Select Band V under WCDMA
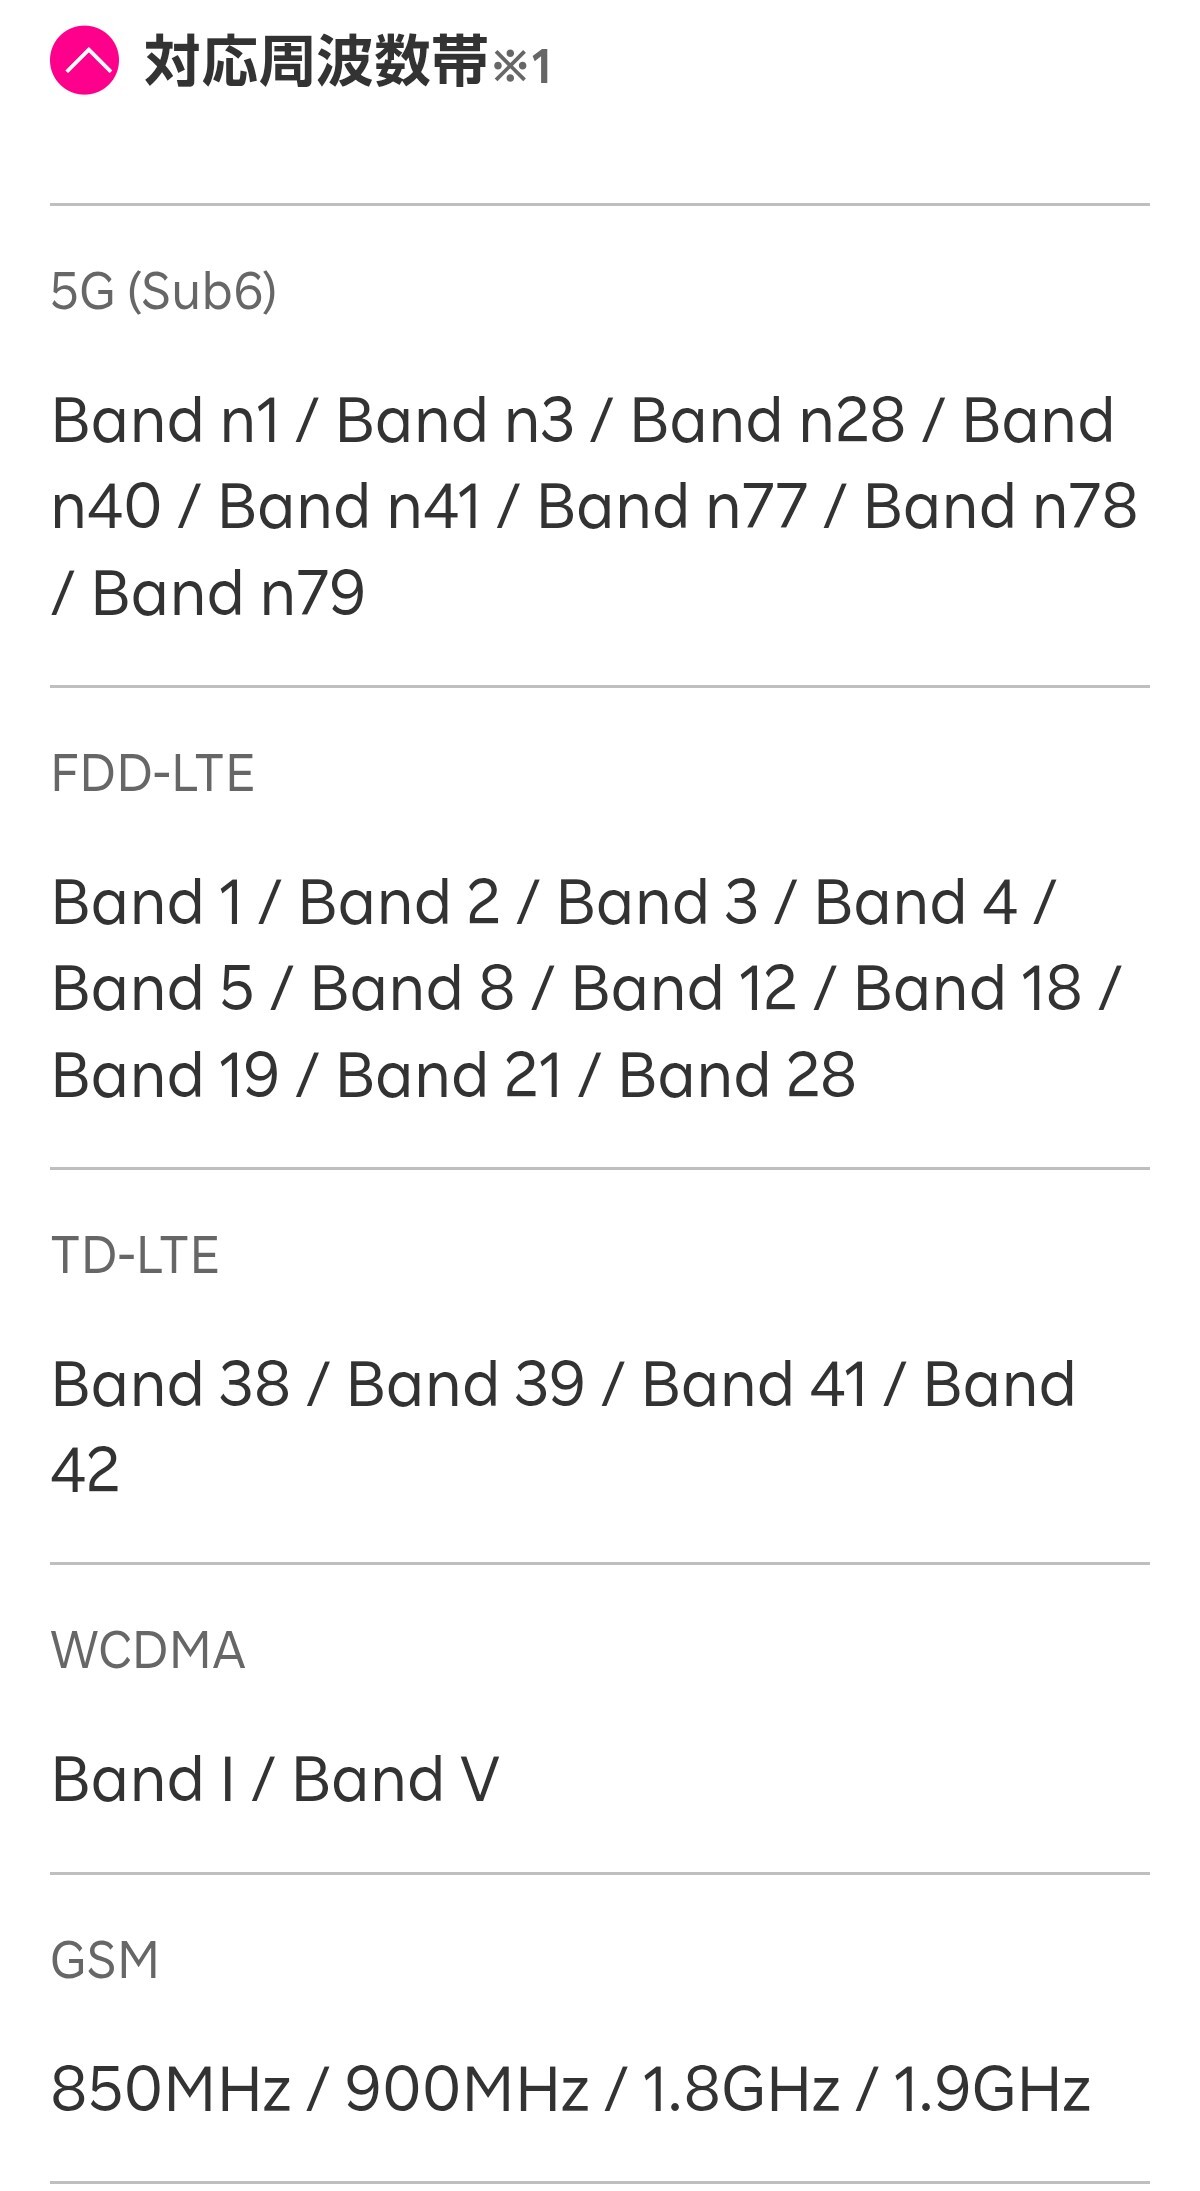 click(x=395, y=1780)
